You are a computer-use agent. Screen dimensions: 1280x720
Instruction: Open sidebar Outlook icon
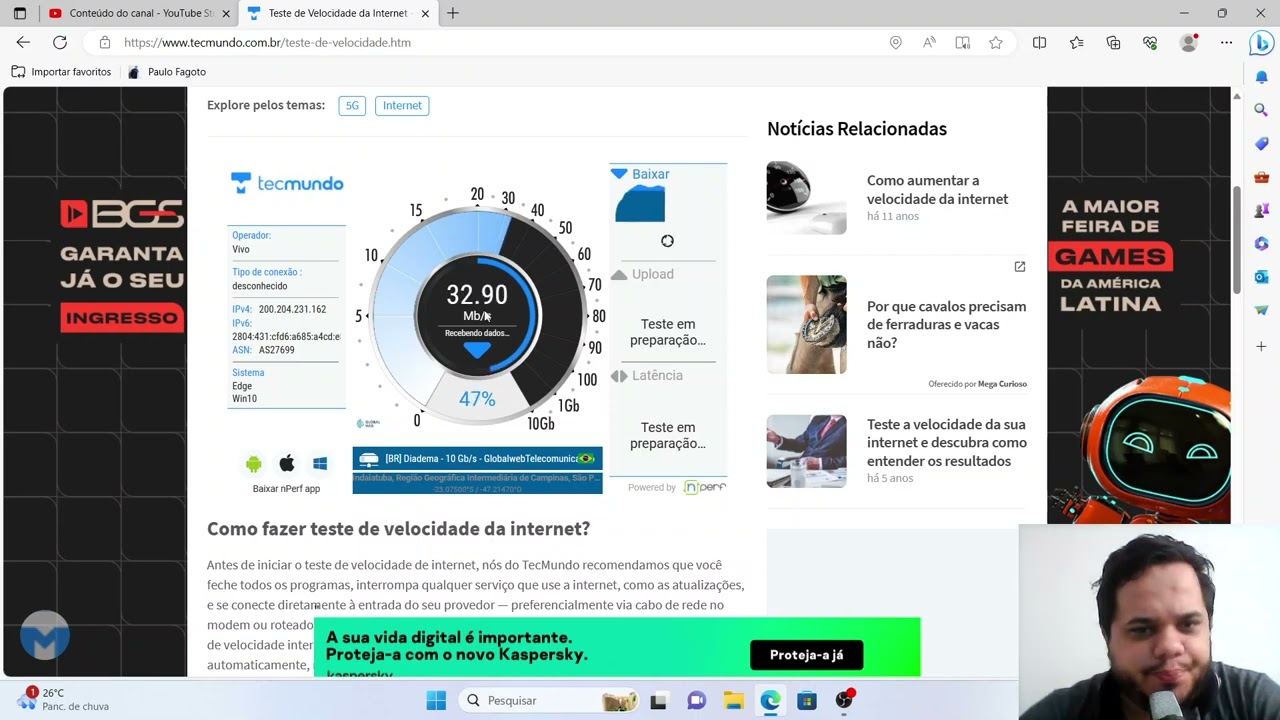1261,277
